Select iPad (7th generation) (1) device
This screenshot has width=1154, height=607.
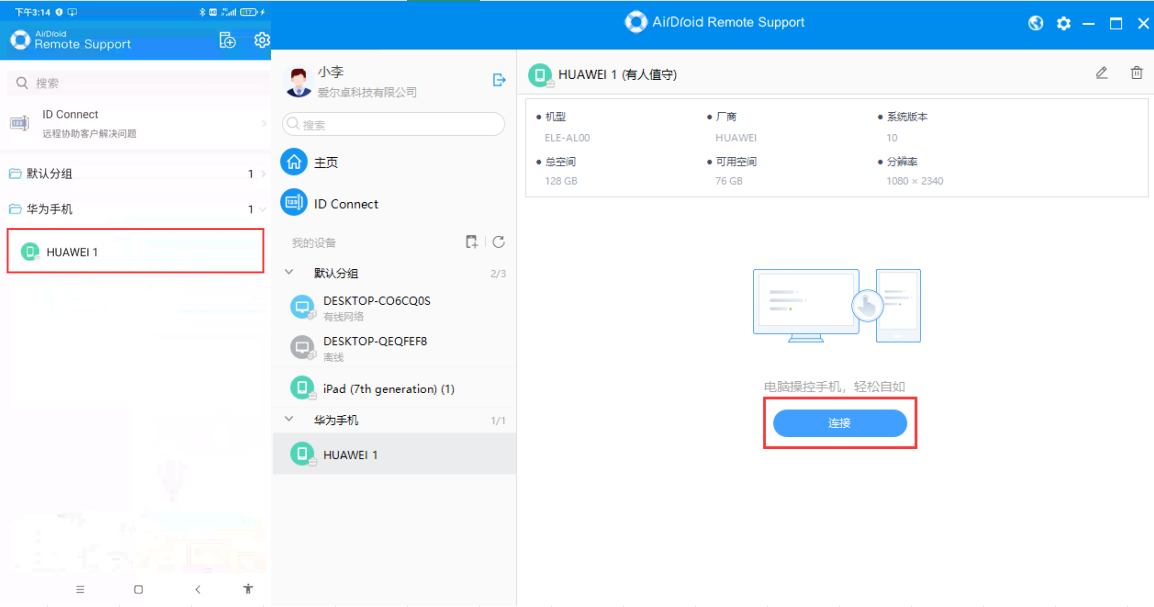pyautogui.click(x=394, y=388)
